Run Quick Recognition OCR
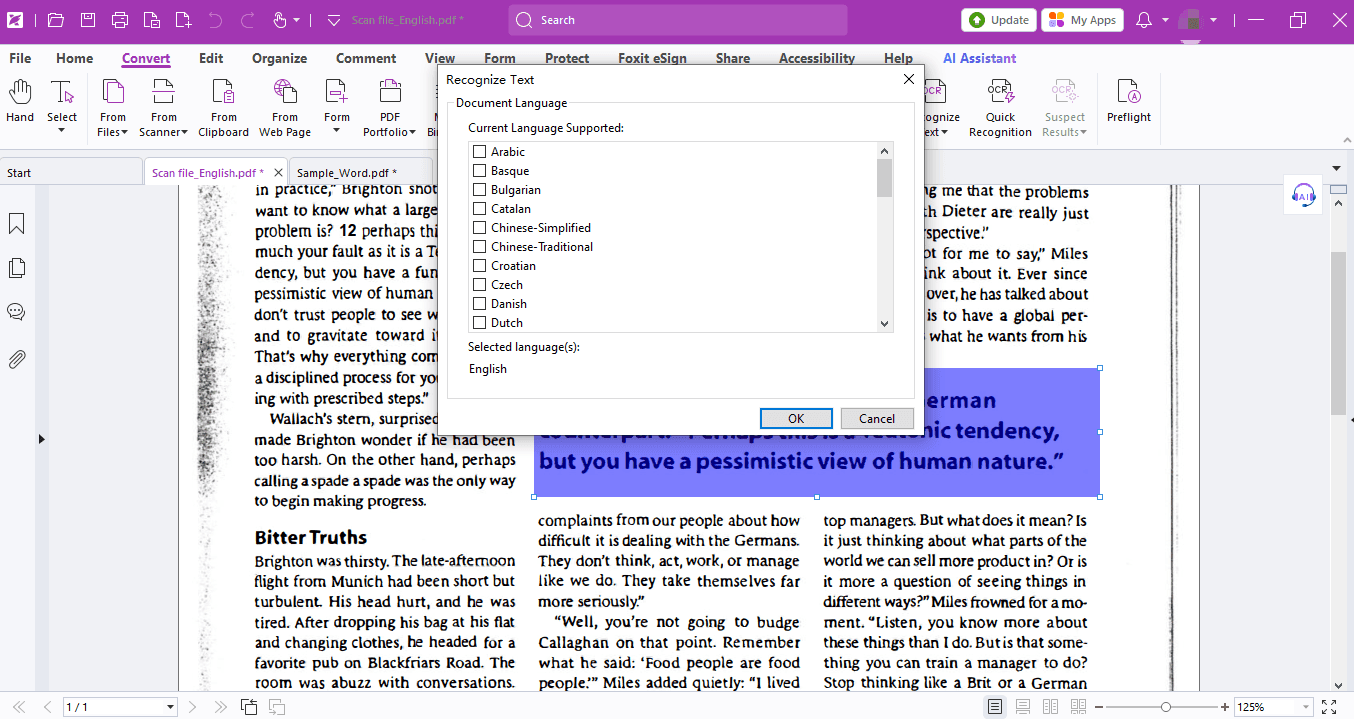 [x=1000, y=108]
